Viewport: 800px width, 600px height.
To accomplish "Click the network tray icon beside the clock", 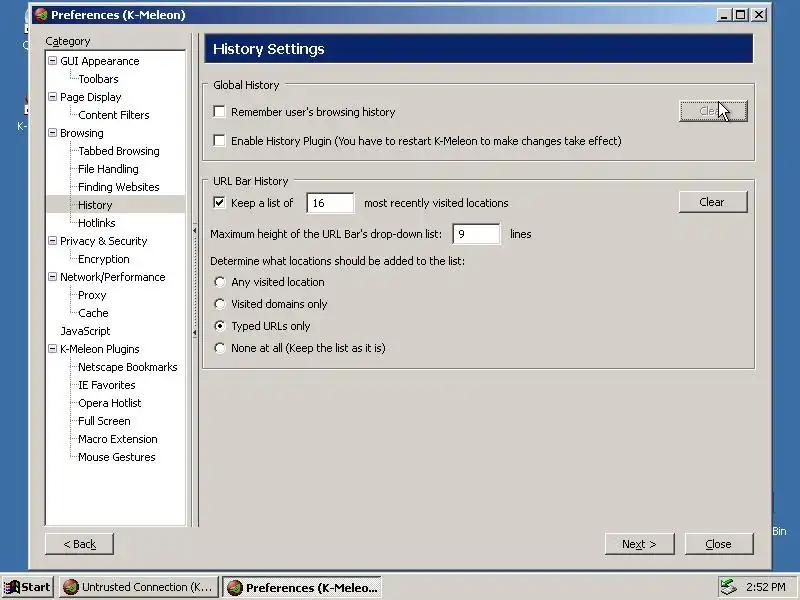I will click(729, 587).
